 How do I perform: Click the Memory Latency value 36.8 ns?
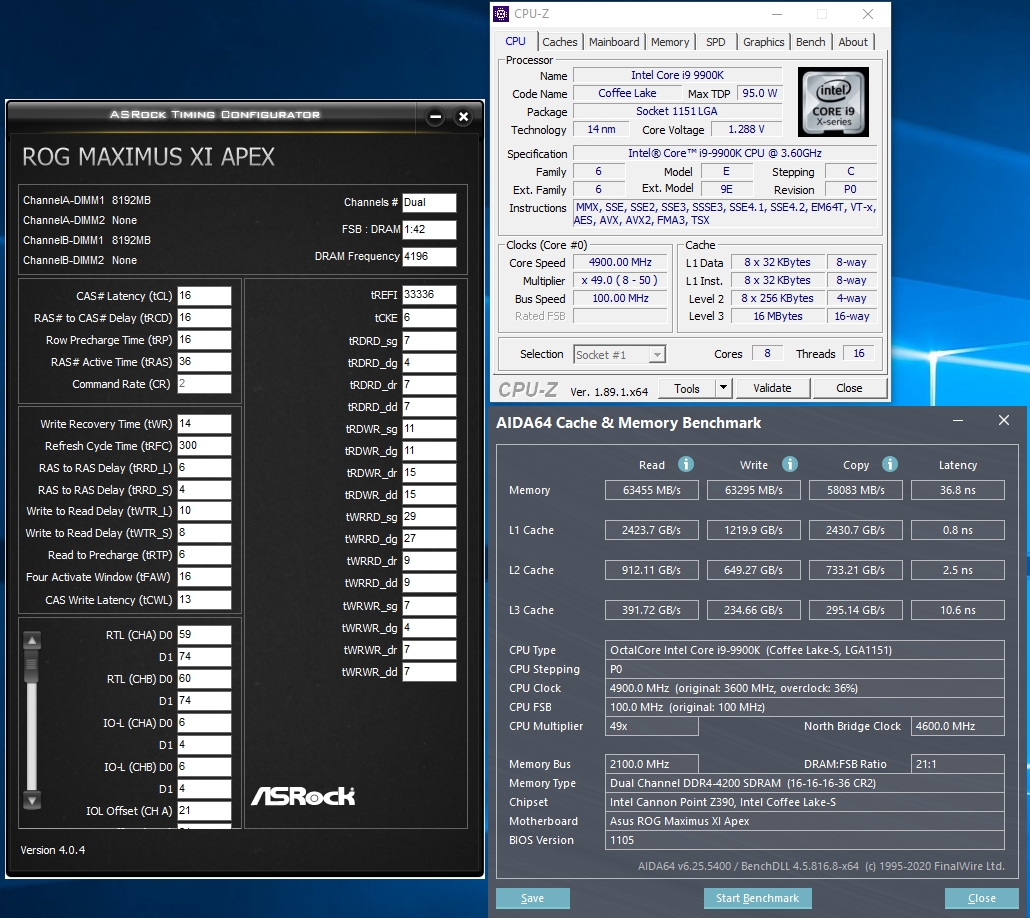click(x=958, y=490)
